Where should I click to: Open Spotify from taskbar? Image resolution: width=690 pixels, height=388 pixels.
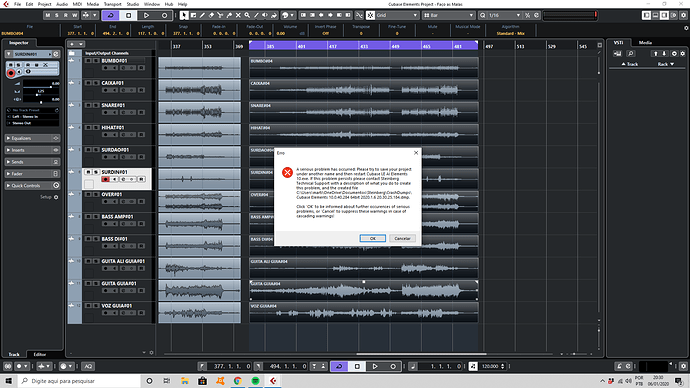pos(255,381)
